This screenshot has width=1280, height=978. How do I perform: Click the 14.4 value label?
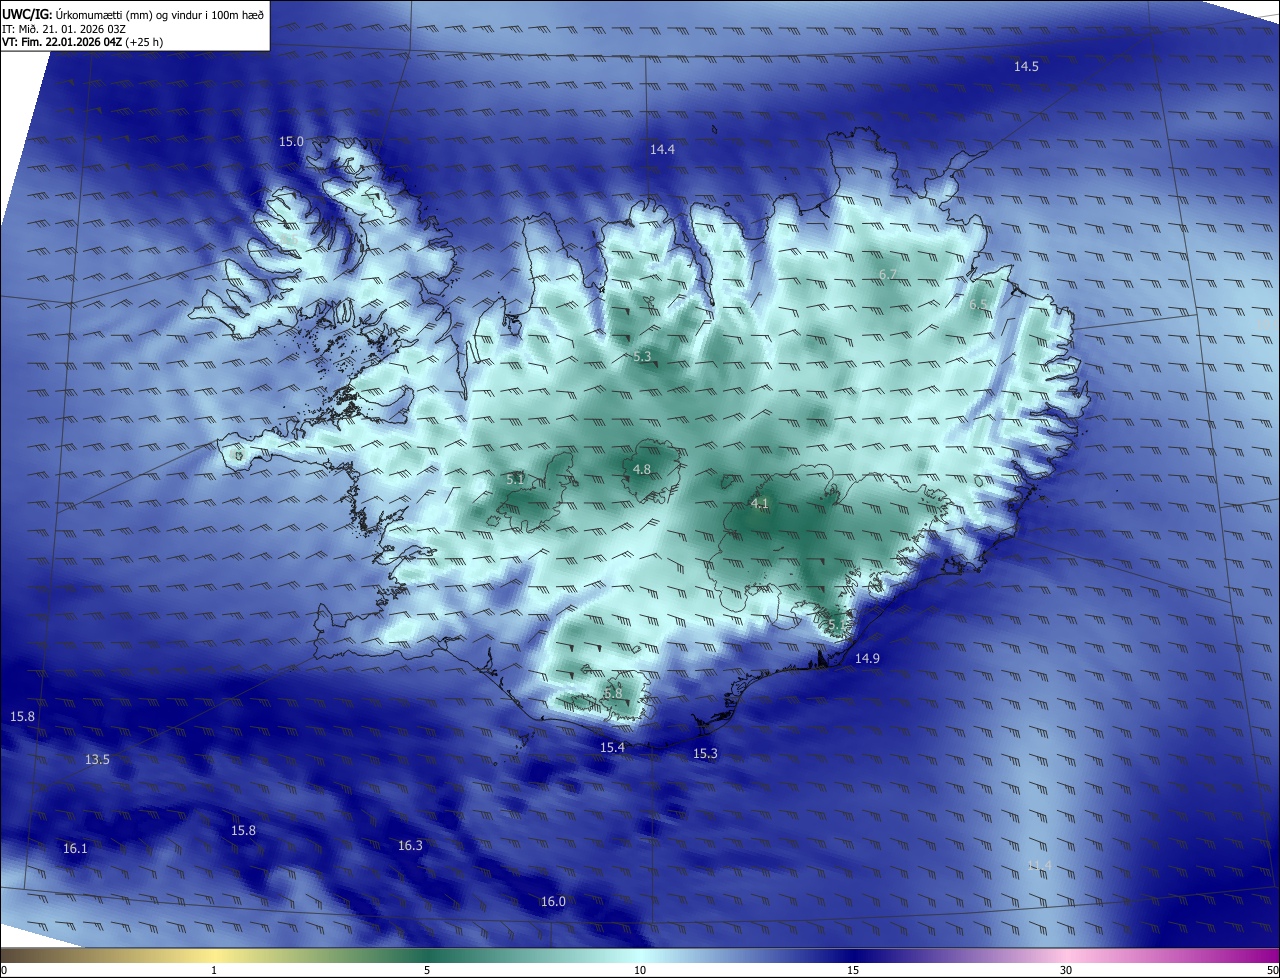pyautogui.click(x=662, y=150)
